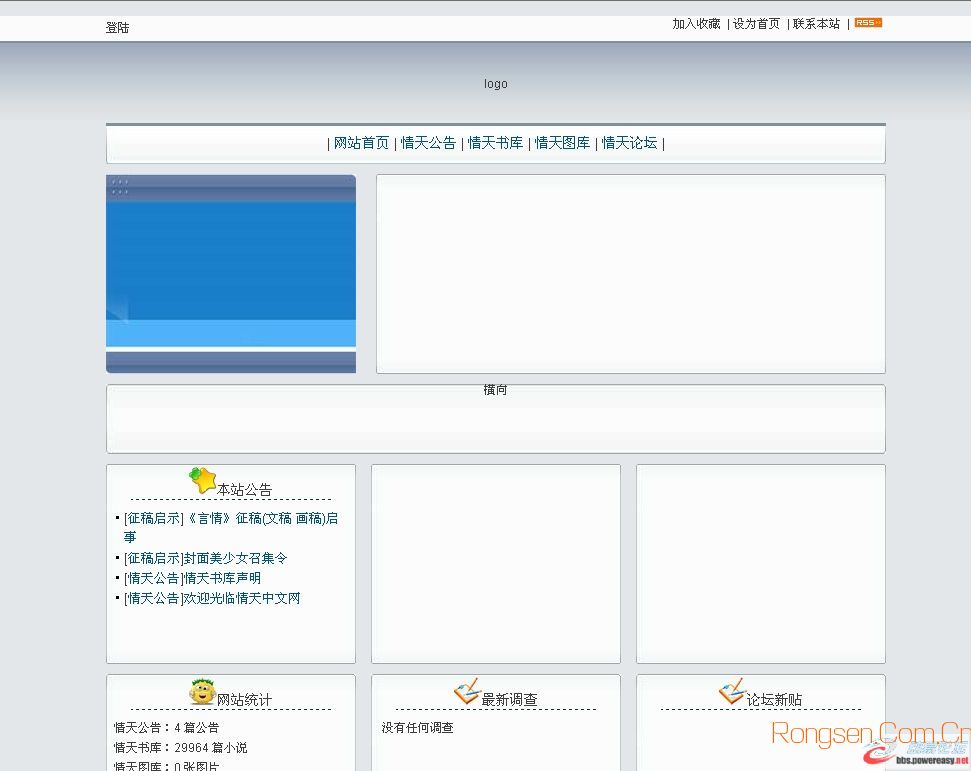Go to 网站首页 in navigation bar
Viewport: 971px width, 771px height.
tap(361, 143)
